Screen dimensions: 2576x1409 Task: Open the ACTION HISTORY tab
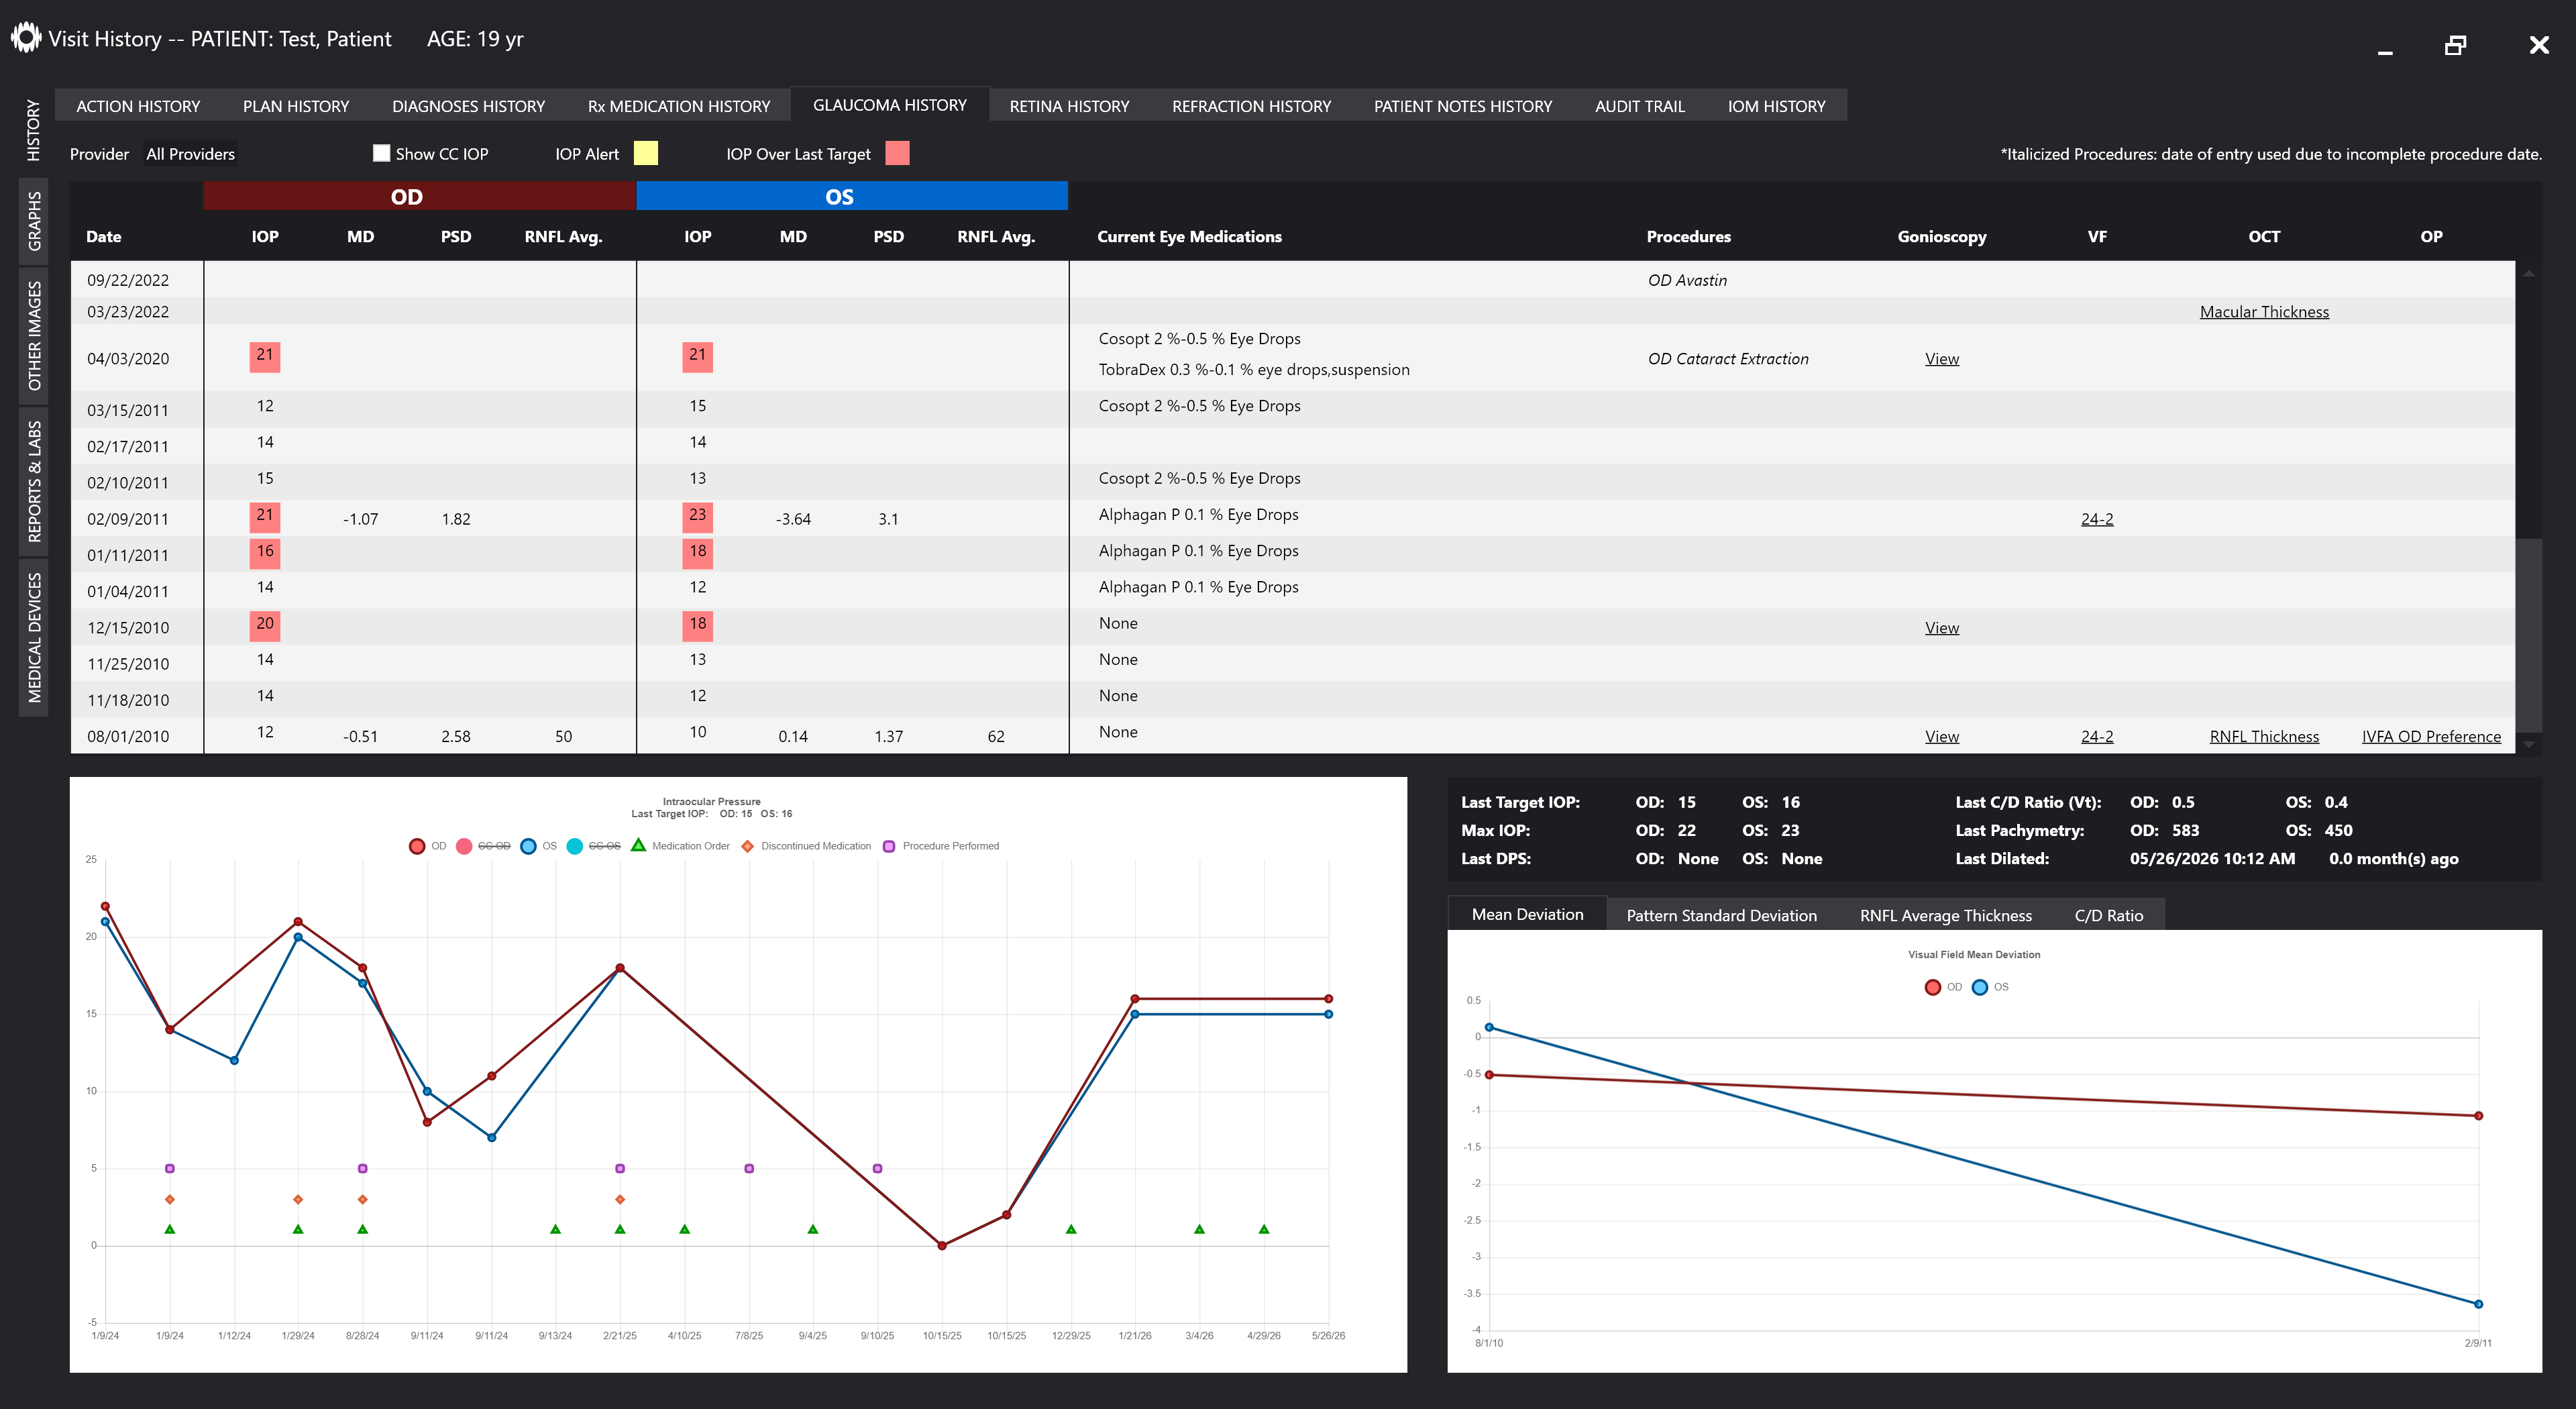point(138,106)
